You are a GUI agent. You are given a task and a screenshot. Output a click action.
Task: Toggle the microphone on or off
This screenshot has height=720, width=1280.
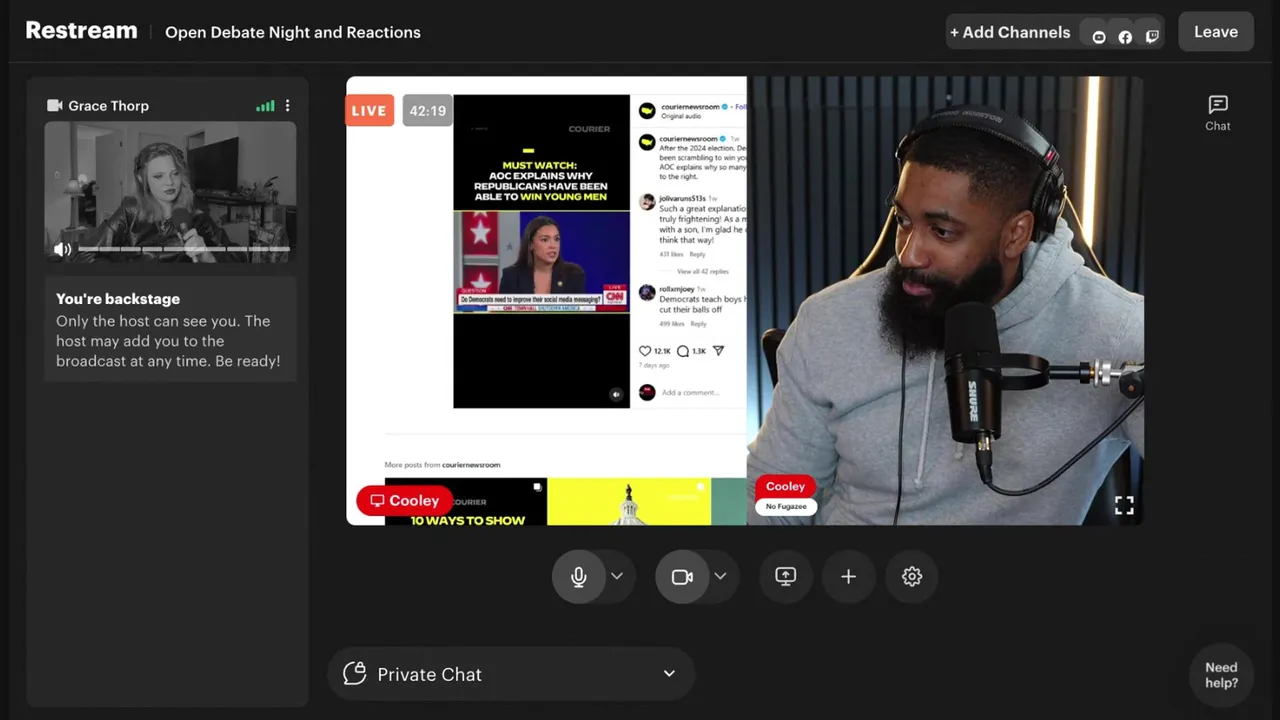click(x=578, y=576)
